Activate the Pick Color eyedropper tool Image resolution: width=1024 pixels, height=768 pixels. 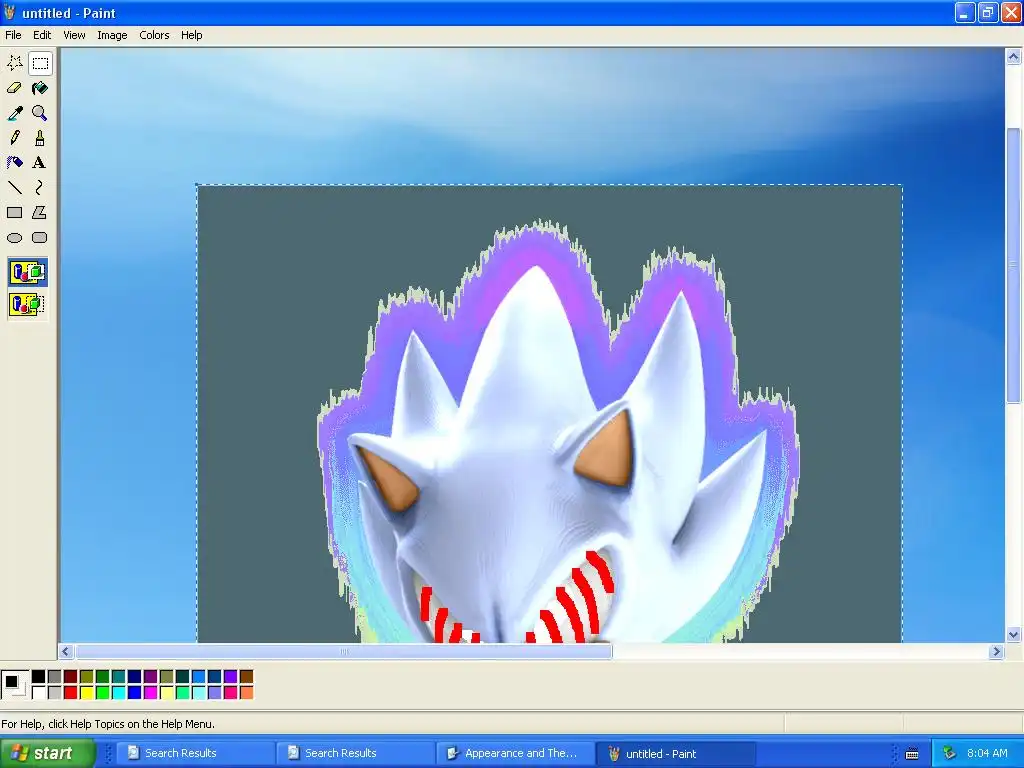14,113
